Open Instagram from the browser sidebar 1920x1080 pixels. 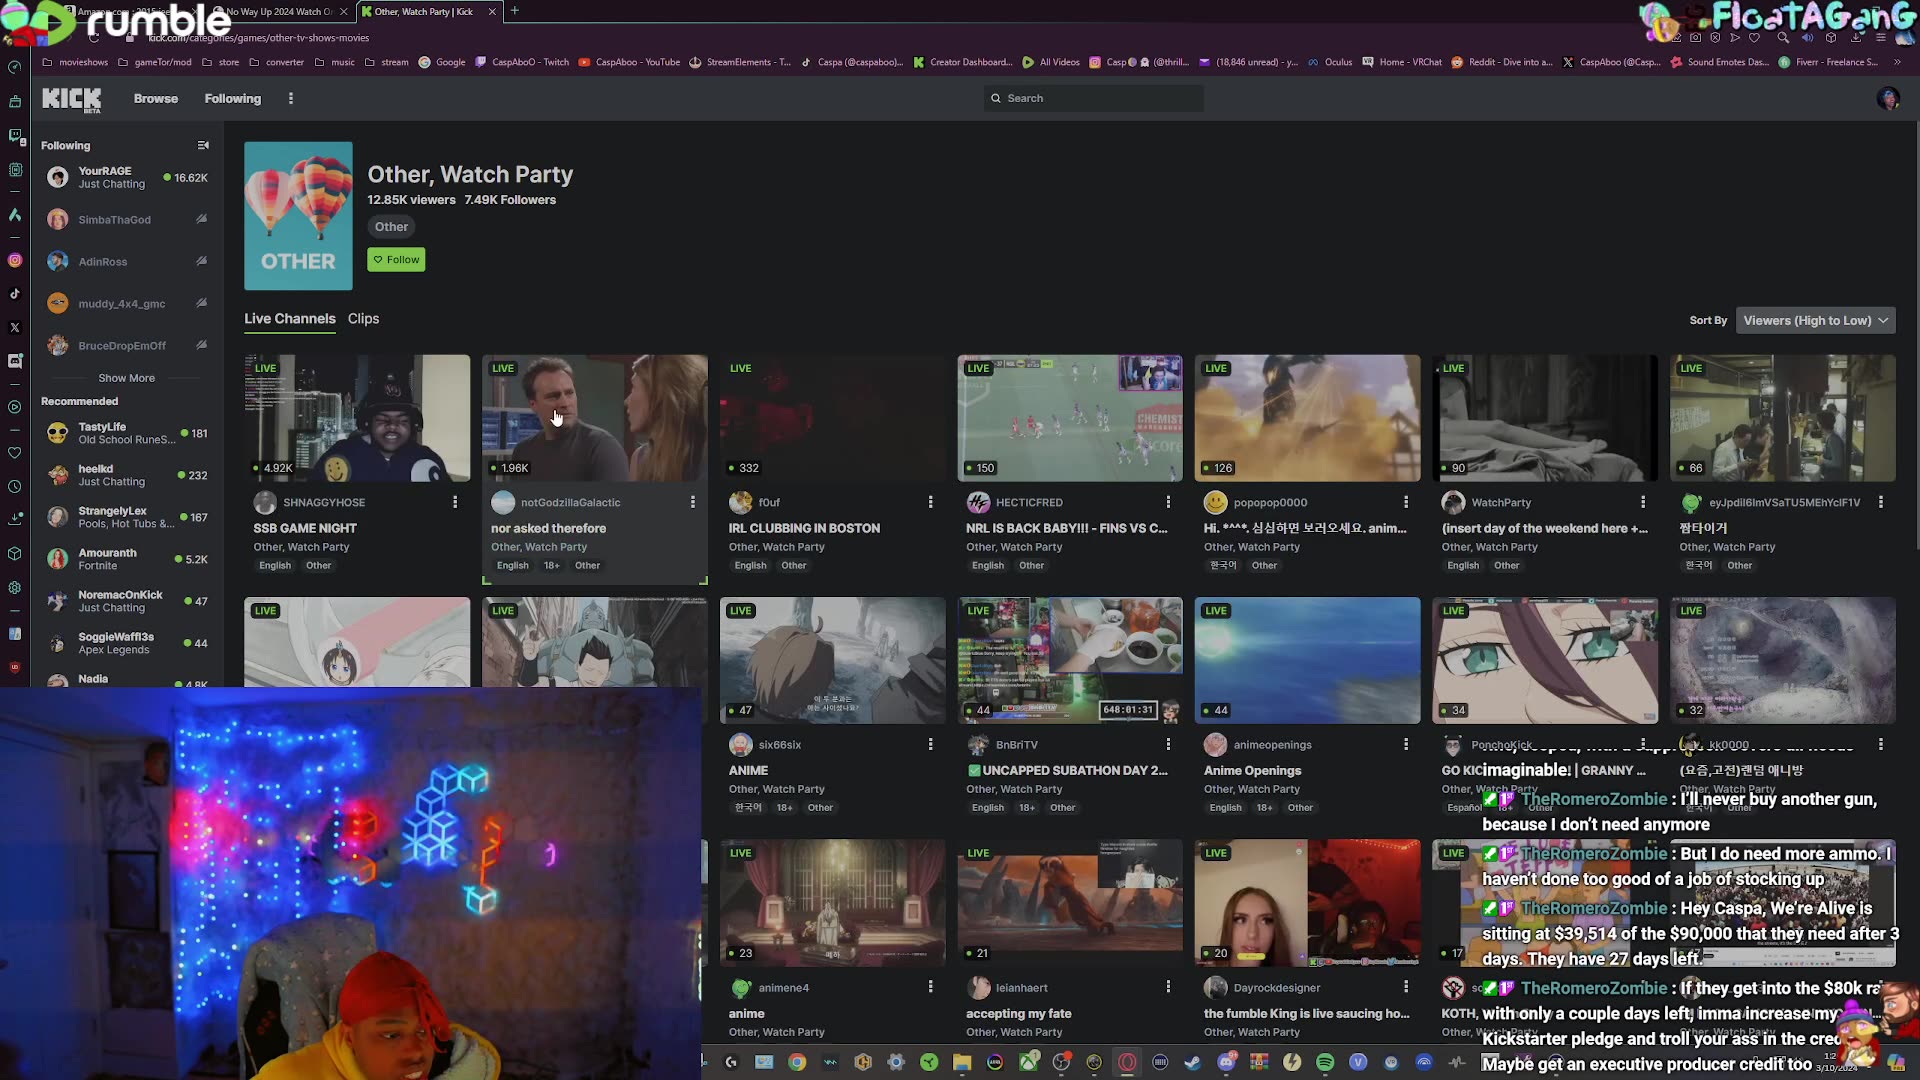tap(15, 257)
